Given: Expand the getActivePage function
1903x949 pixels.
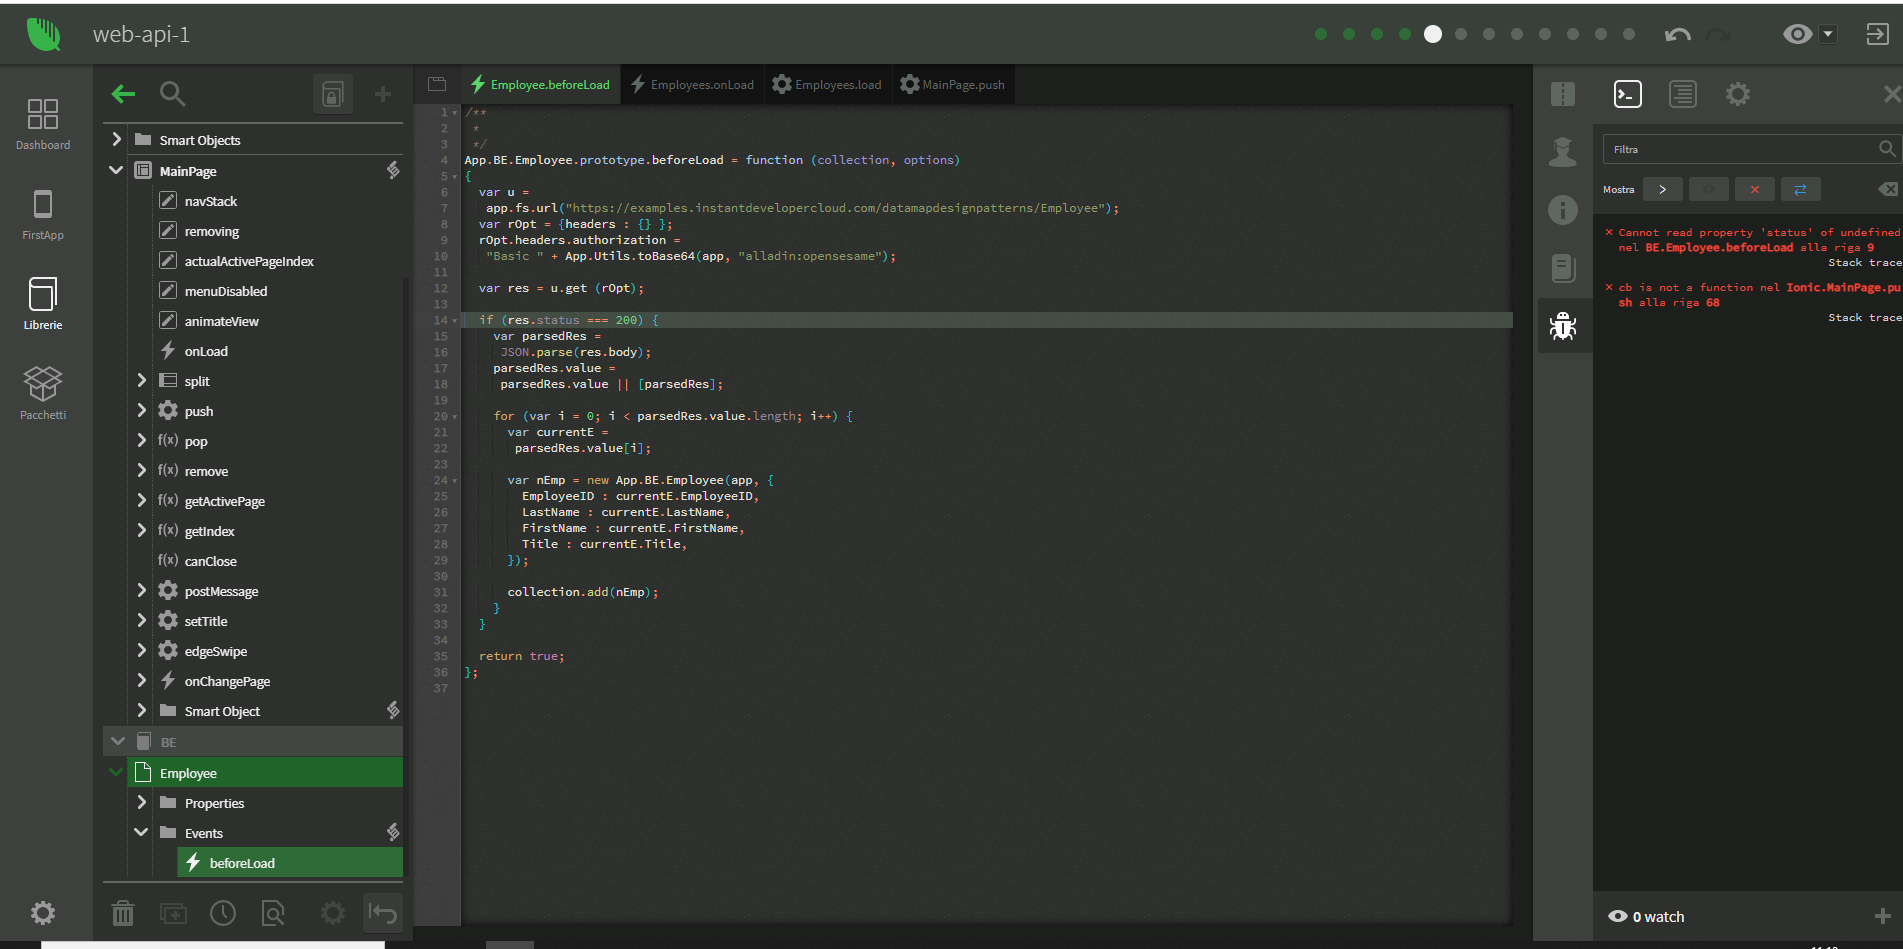Looking at the screenshot, I should [141, 500].
